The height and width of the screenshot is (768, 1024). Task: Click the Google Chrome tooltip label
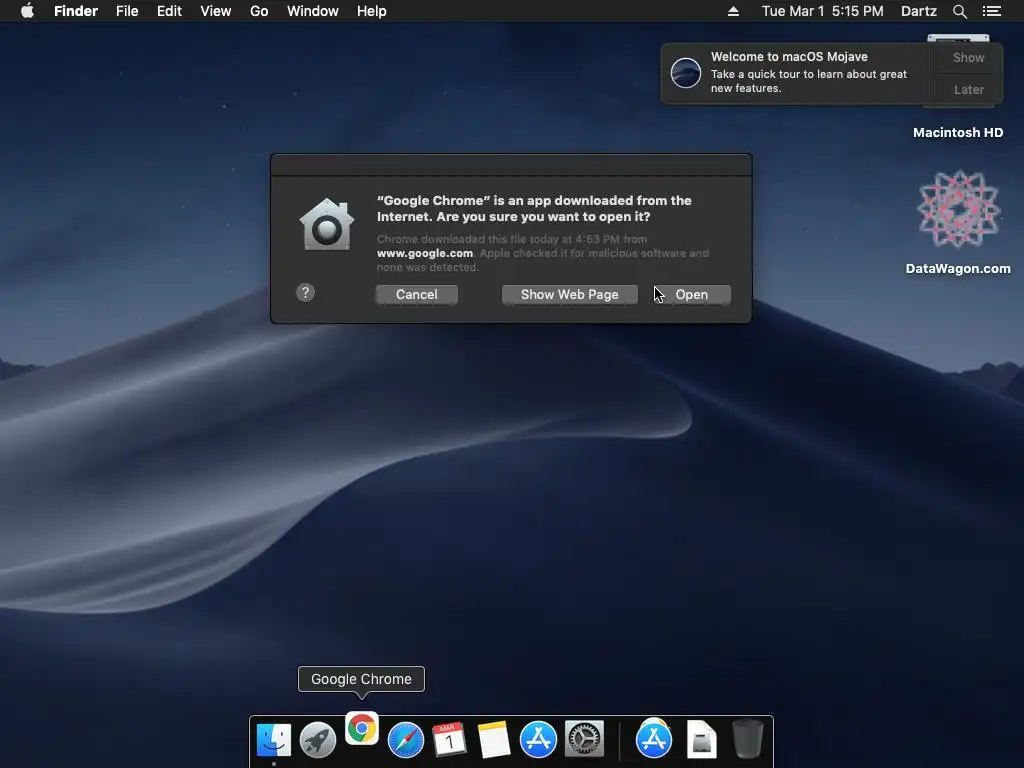(361, 679)
